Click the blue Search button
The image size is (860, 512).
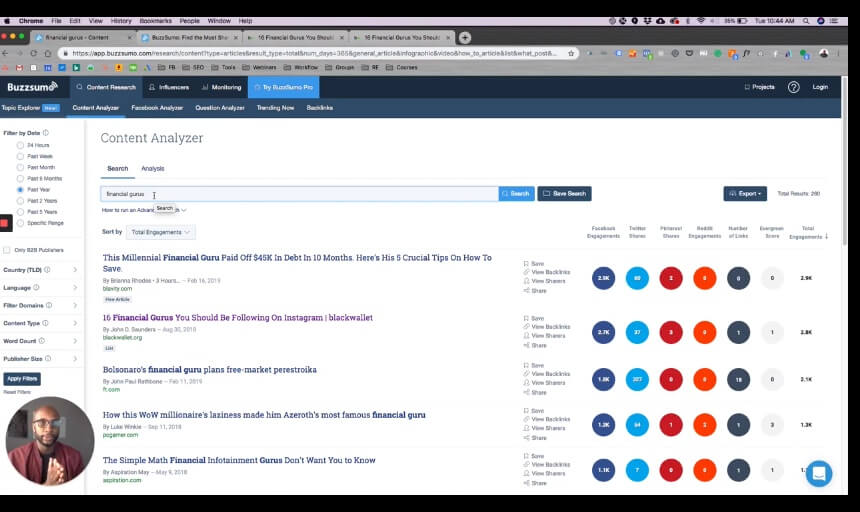[516, 194]
